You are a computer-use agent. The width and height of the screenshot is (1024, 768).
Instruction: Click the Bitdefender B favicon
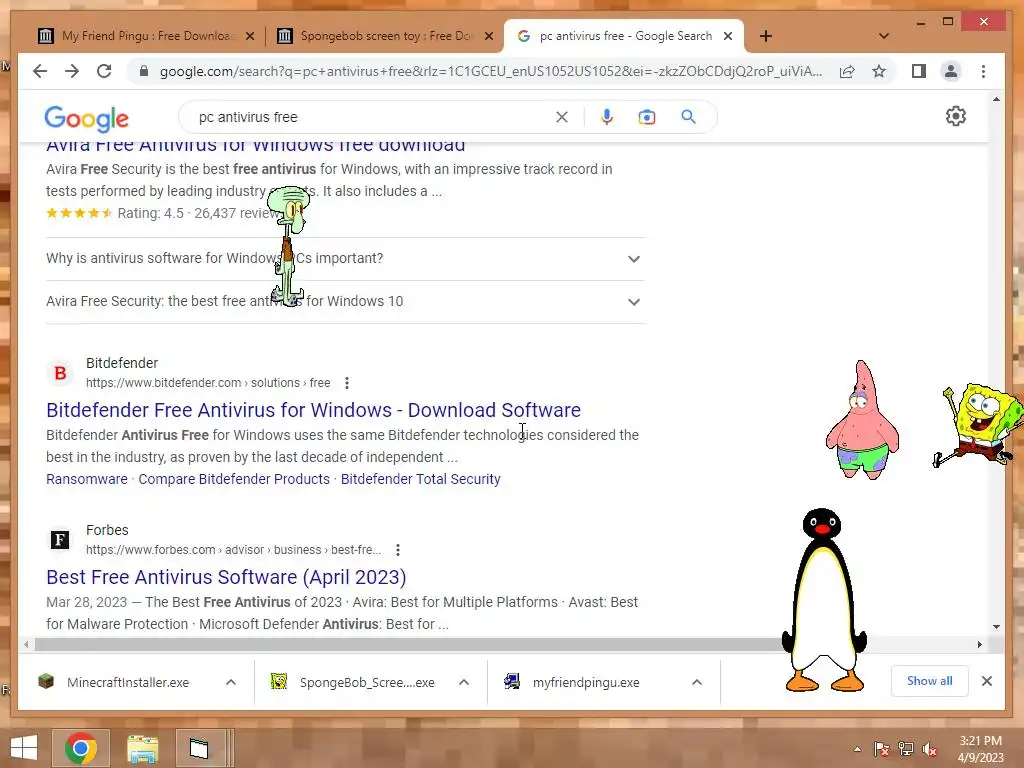coord(60,373)
